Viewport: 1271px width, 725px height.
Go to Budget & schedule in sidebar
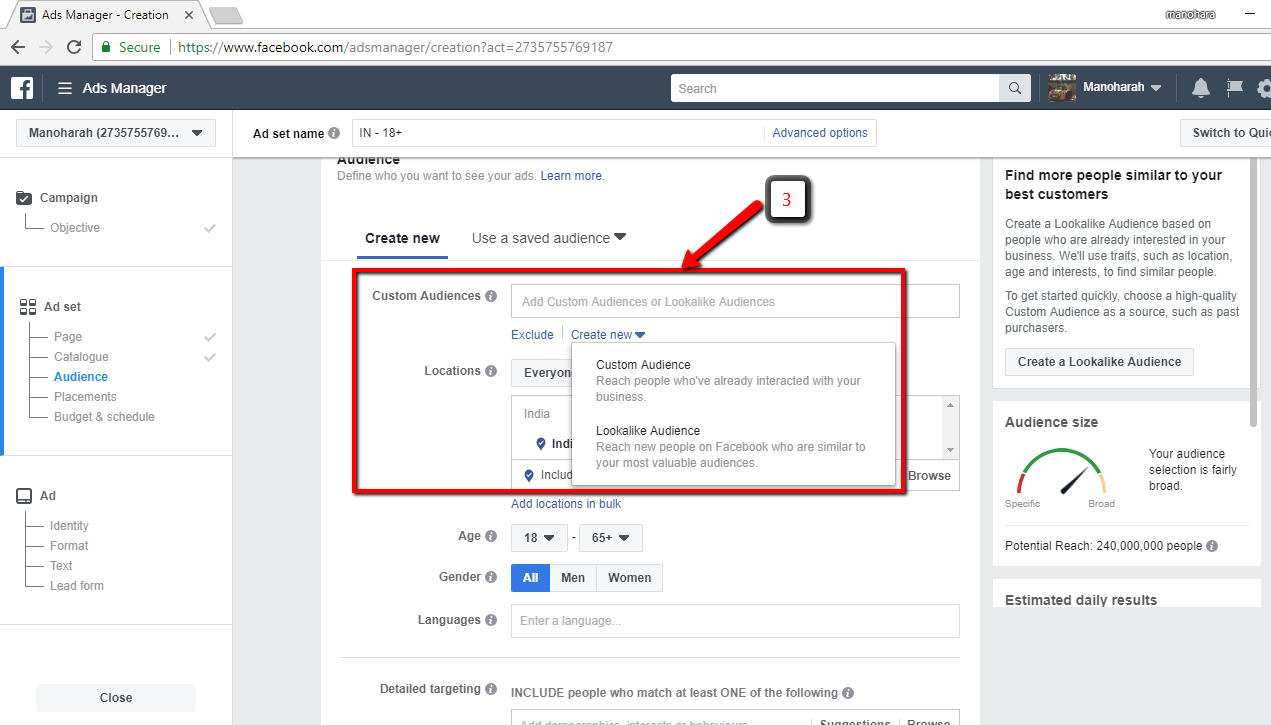[104, 417]
